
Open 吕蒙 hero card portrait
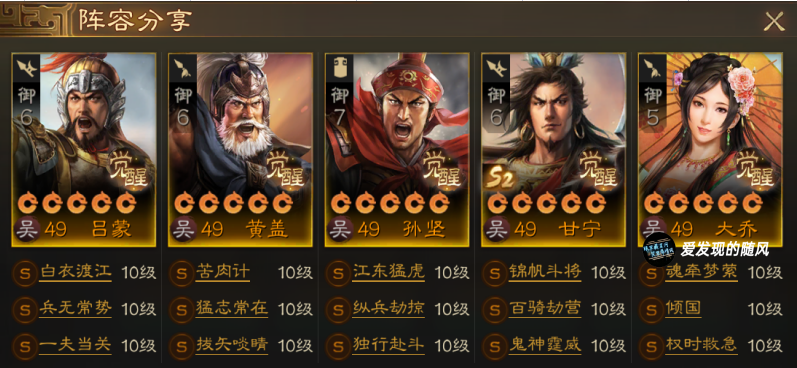click(84, 150)
